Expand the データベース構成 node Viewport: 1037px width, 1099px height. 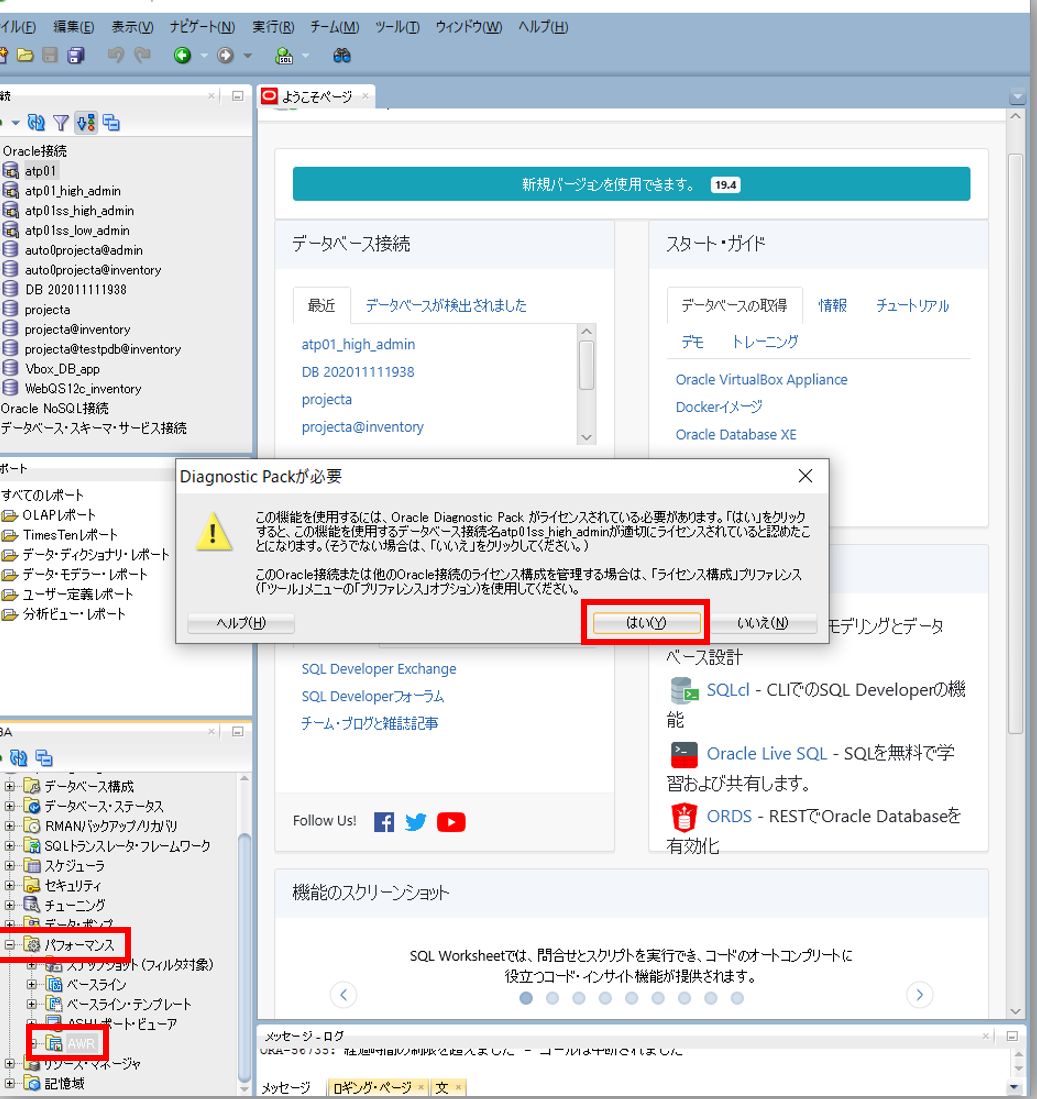(x=8, y=786)
